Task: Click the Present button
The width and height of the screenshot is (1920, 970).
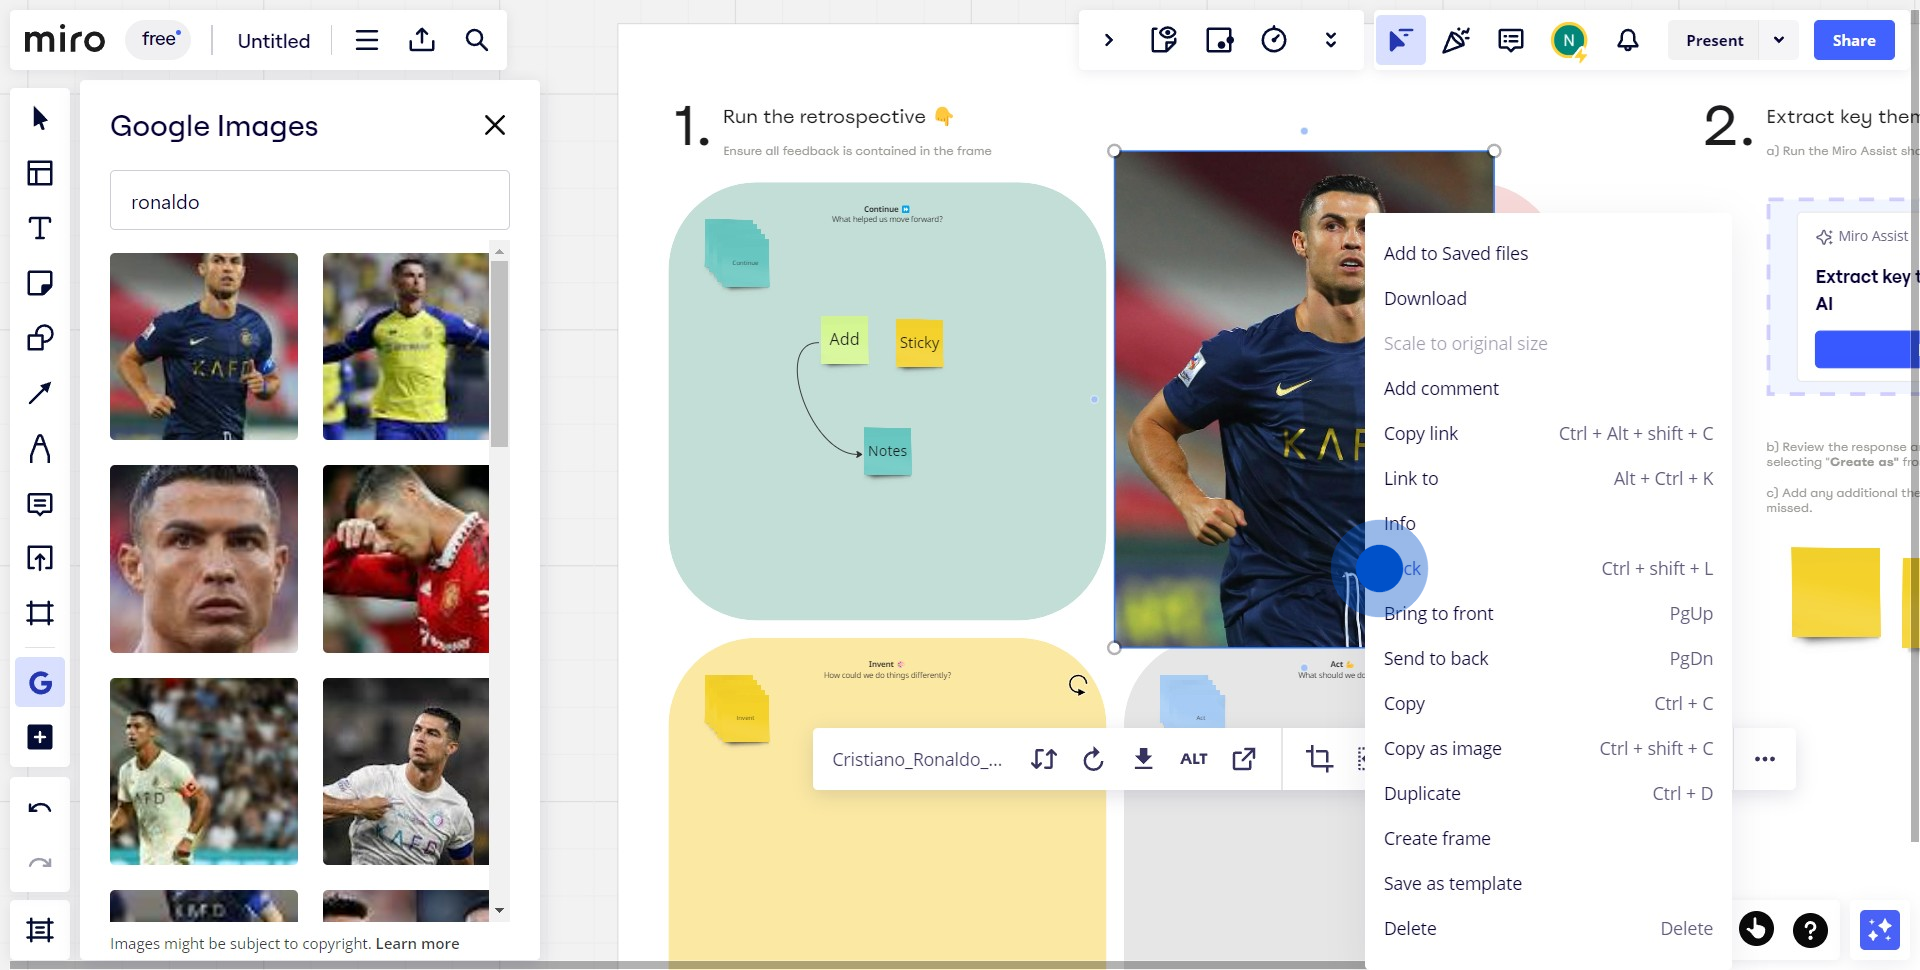Action: click(x=1714, y=40)
